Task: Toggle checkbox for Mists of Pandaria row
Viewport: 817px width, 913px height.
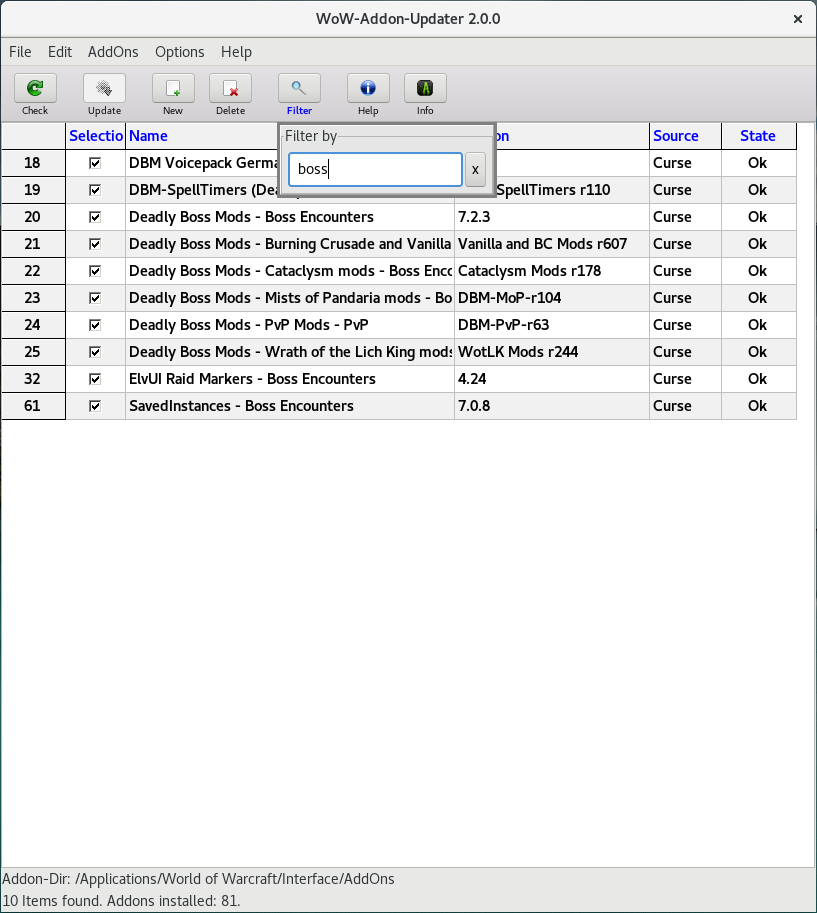Action: tap(95, 298)
